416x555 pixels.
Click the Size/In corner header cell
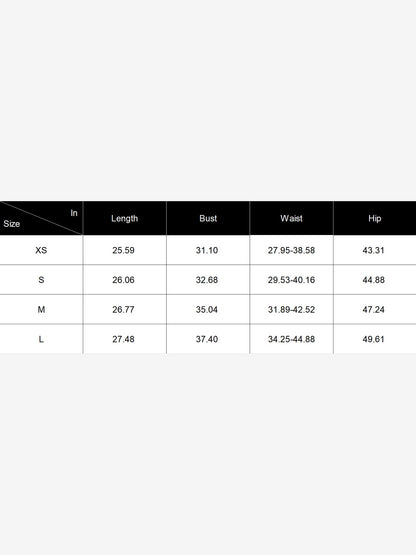pos(41,218)
